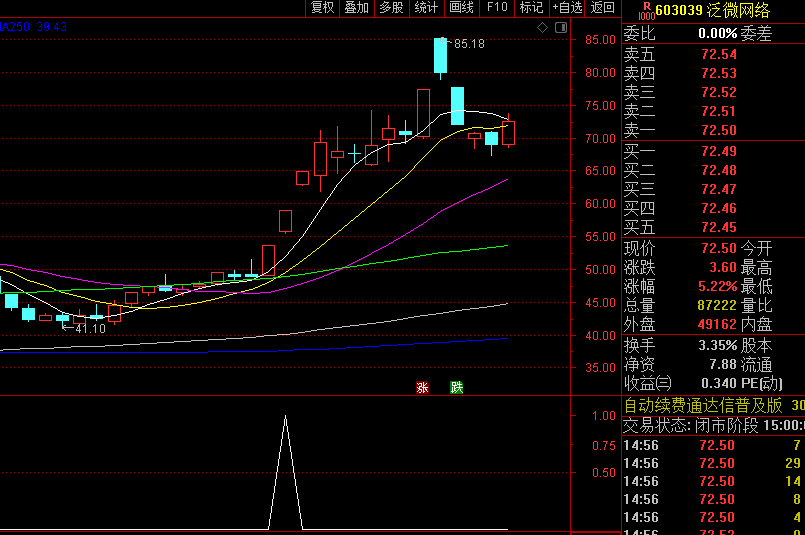Click the 收益(三) earnings label
805x535 pixels.
click(649, 383)
